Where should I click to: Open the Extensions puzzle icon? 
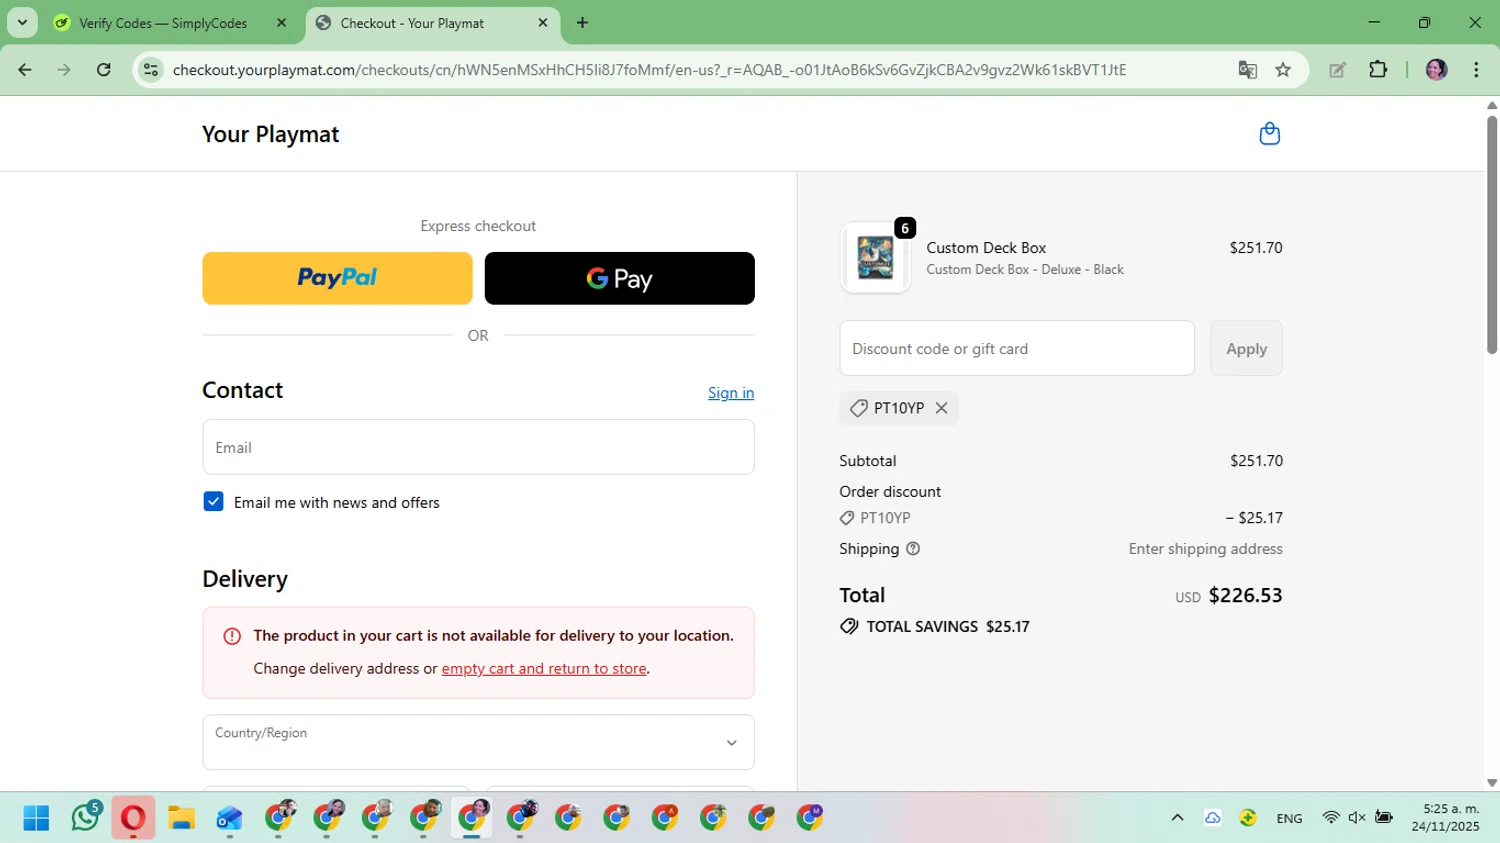coord(1378,70)
